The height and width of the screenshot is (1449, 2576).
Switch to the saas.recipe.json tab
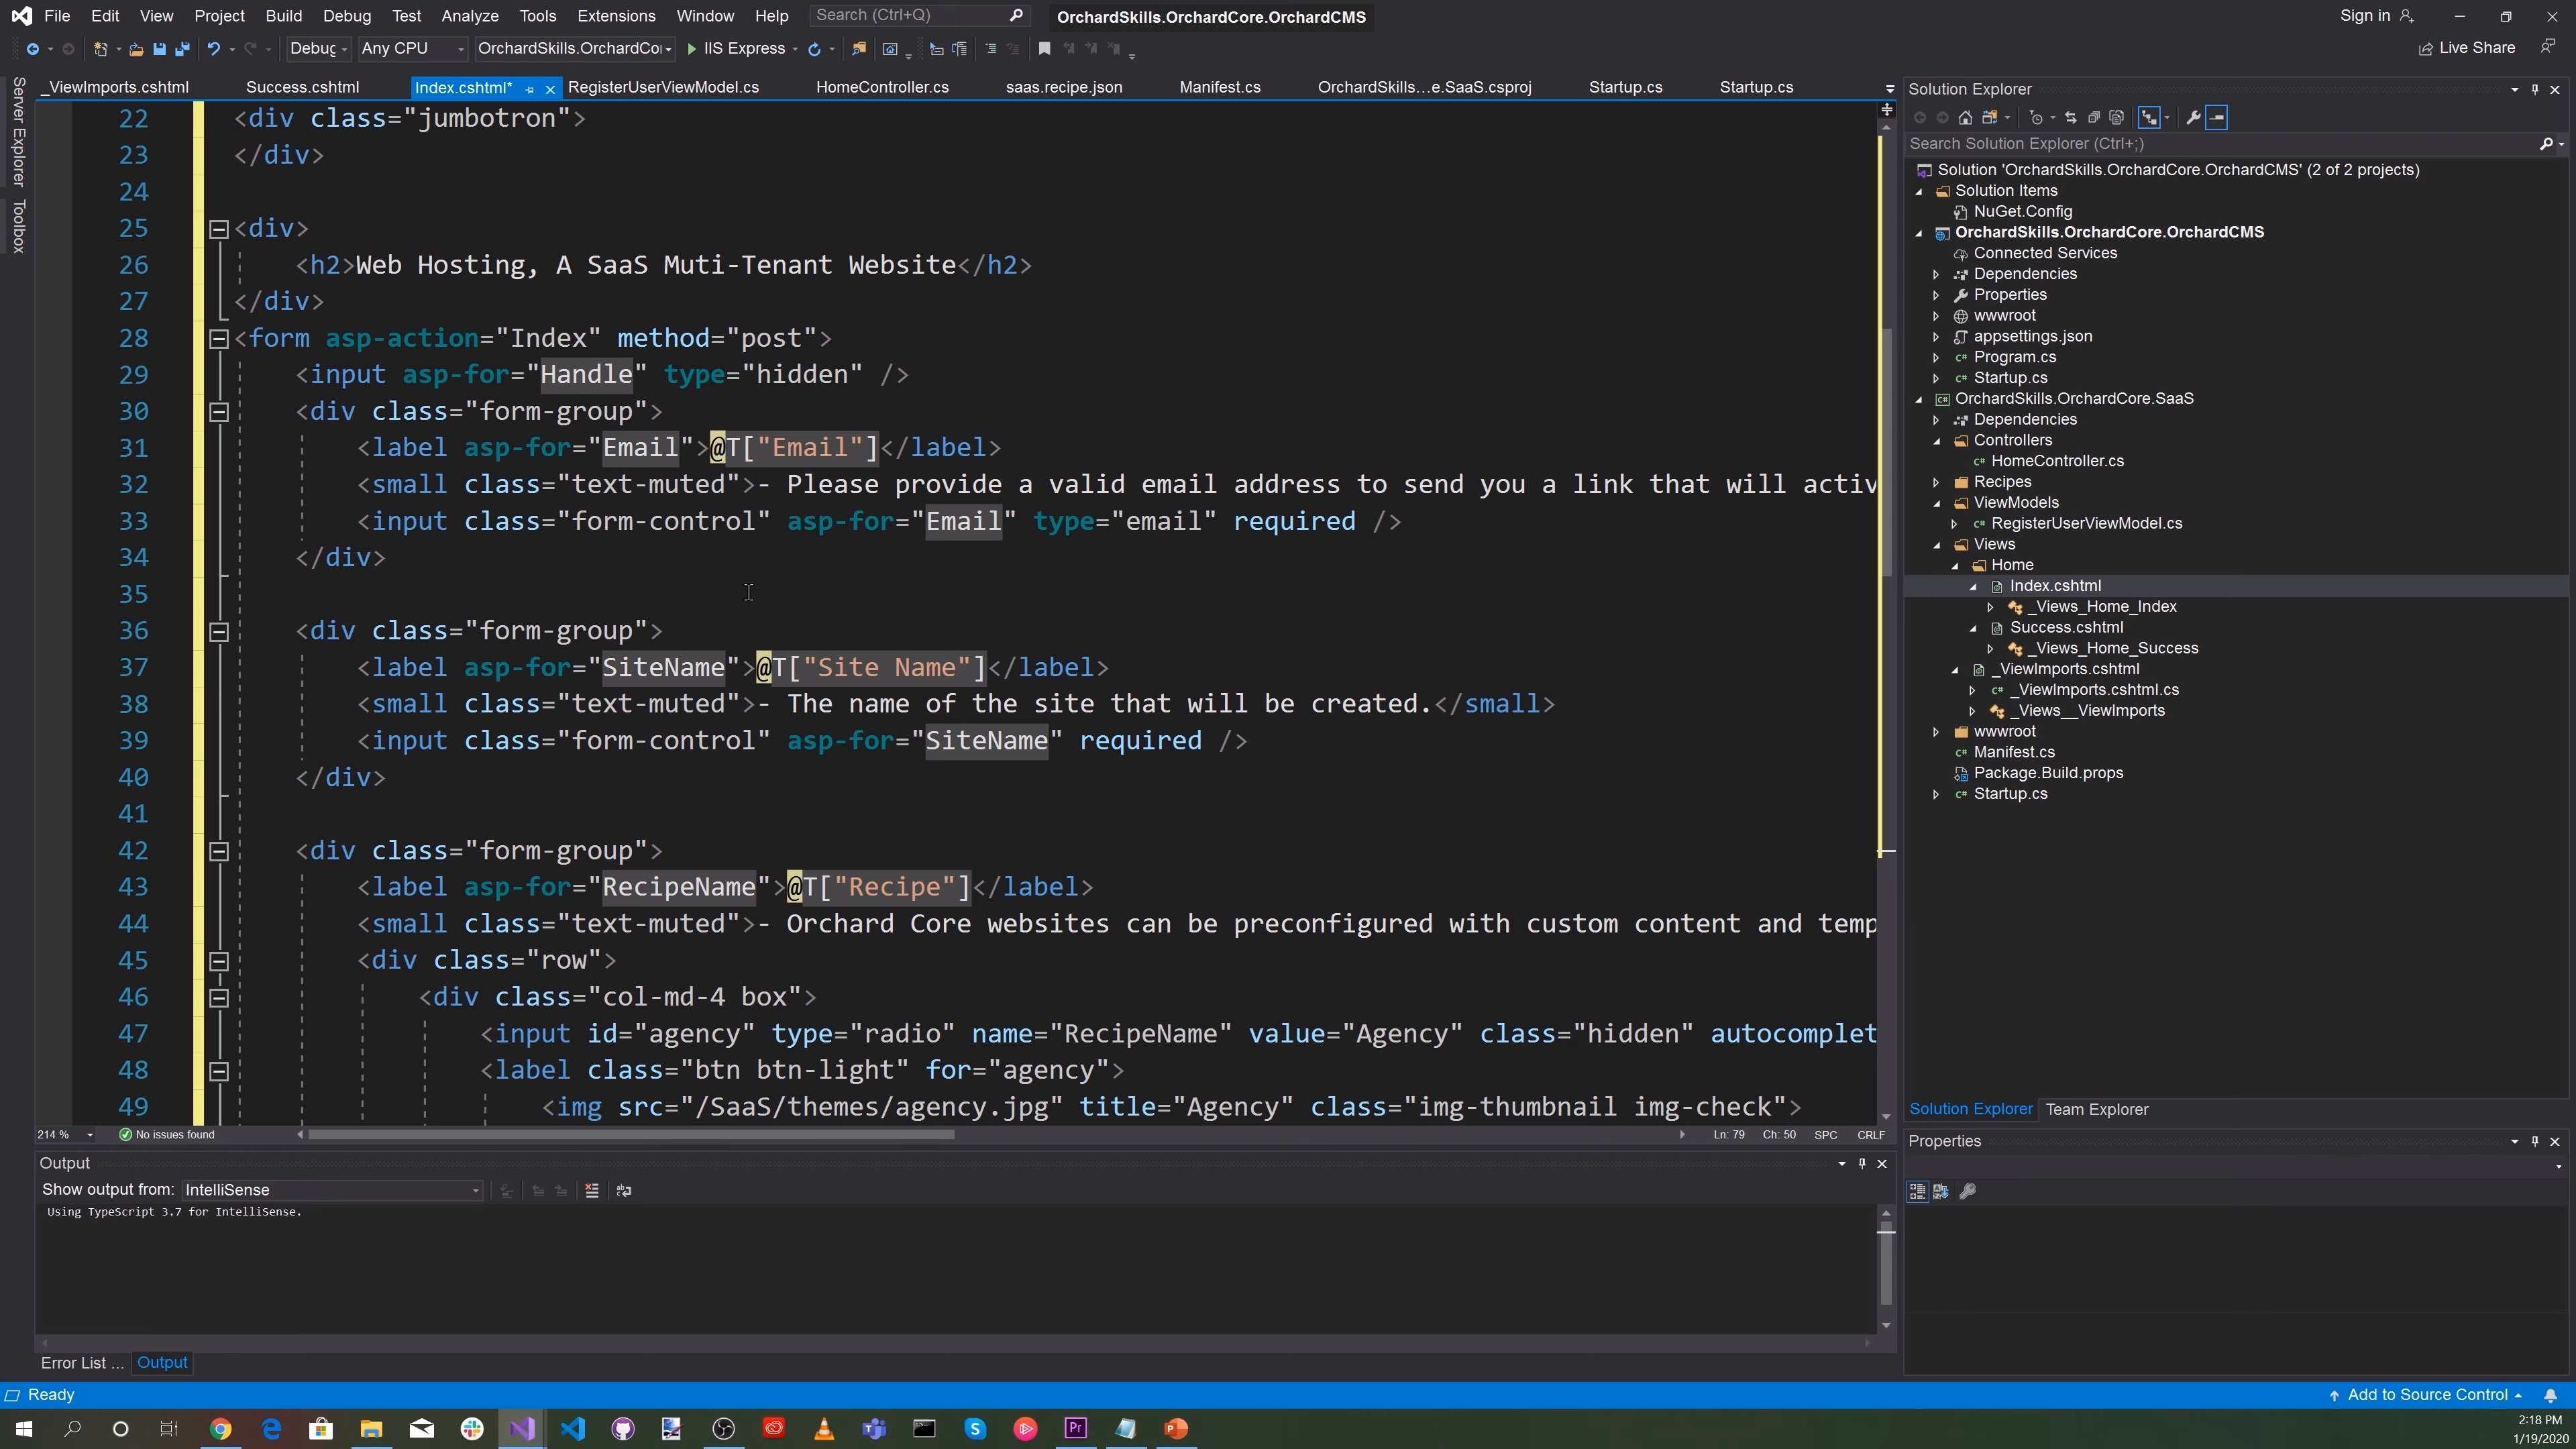pos(1064,87)
